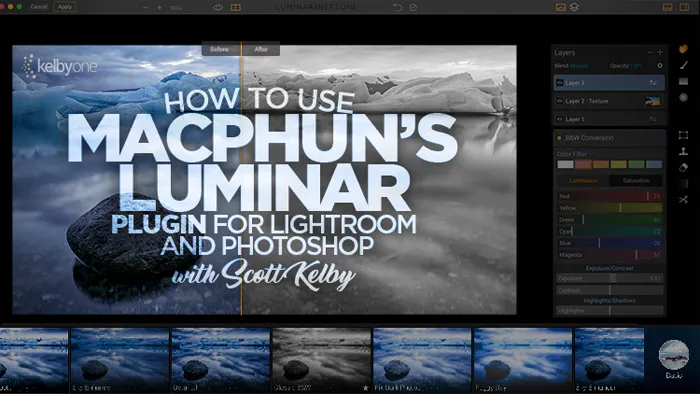Select the Transform tool
This screenshot has height=394, width=700.
[x=683, y=135]
